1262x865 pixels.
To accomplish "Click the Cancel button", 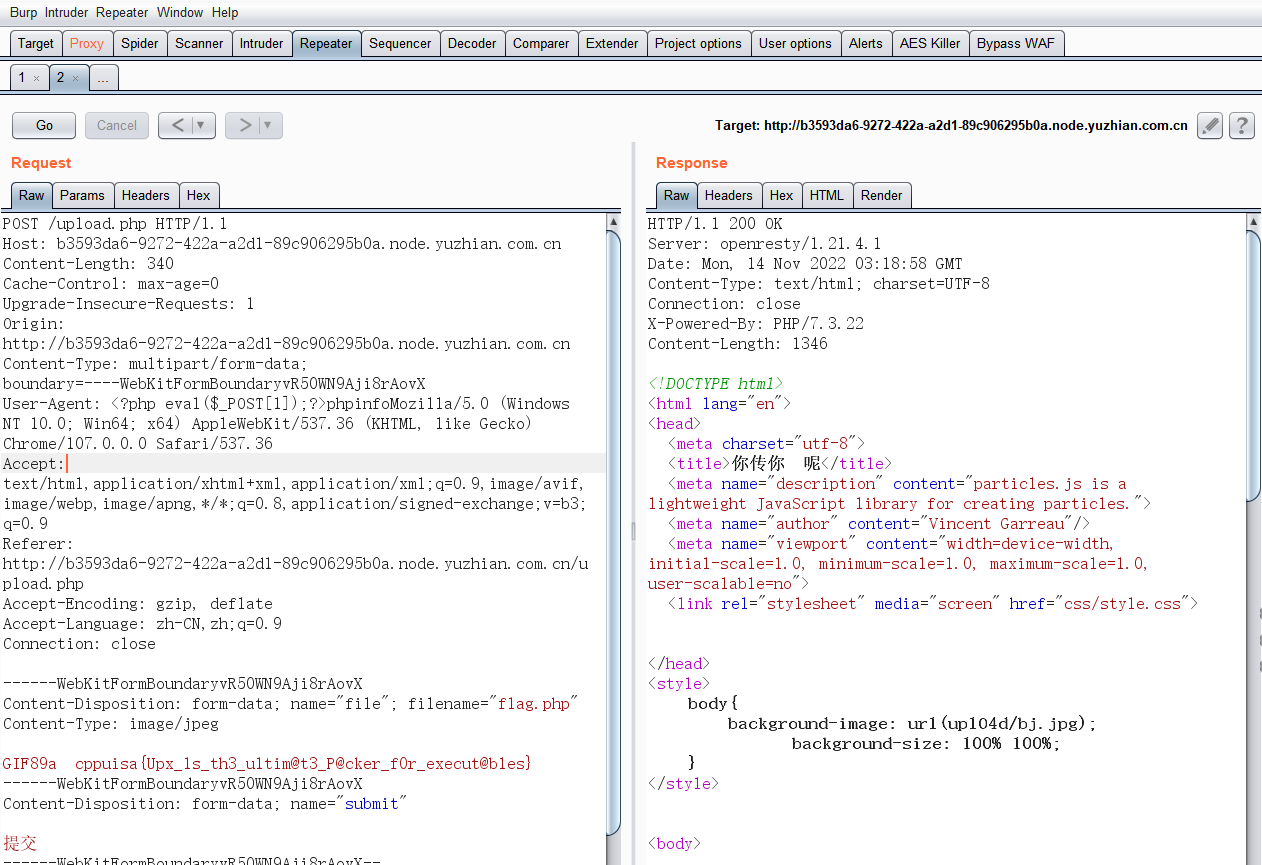I will point(117,125).
